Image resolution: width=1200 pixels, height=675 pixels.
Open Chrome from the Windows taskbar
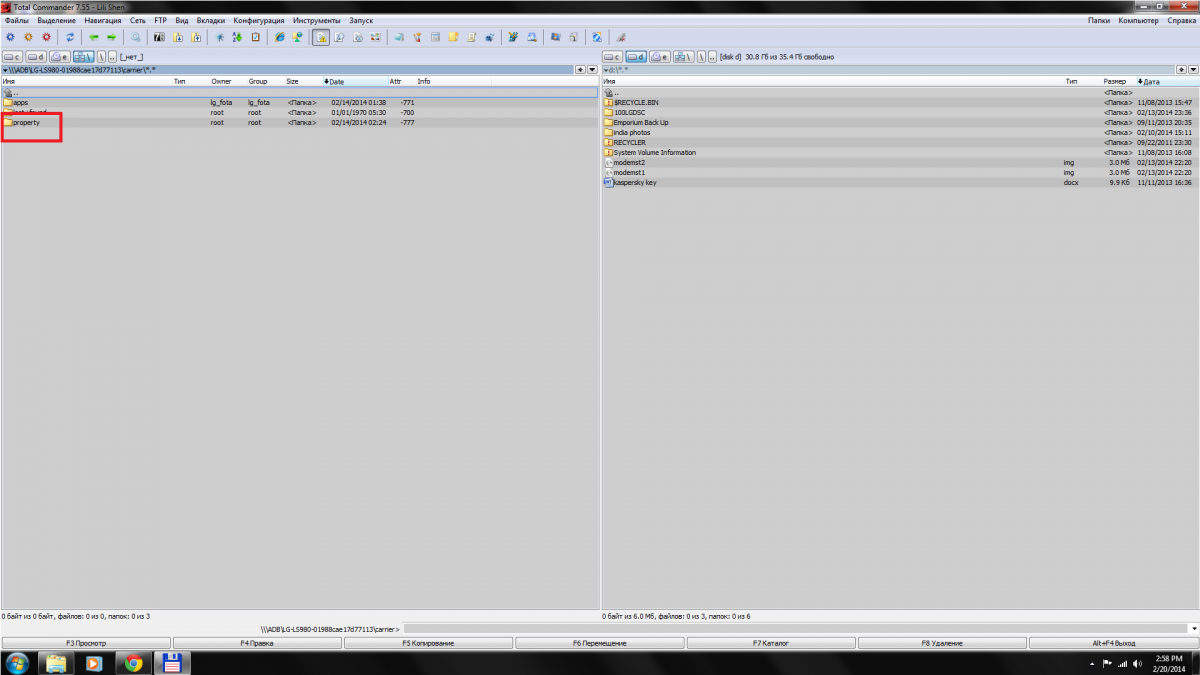(133, 663)
